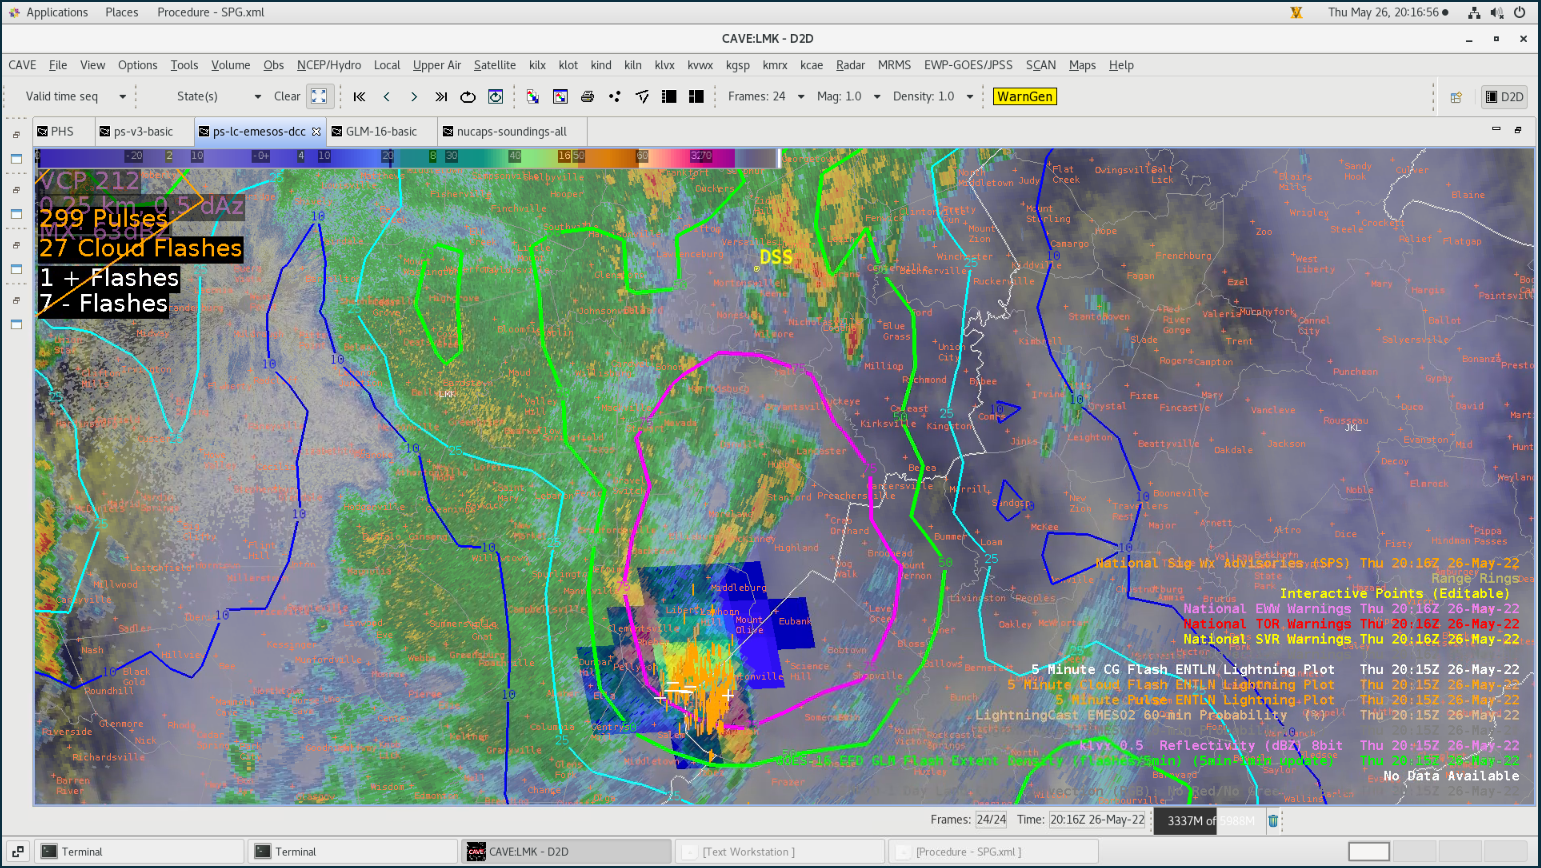1541x868 pixels.
Task: Switch to the GLM-16-basic tab
Action: (x=381, y=132)
